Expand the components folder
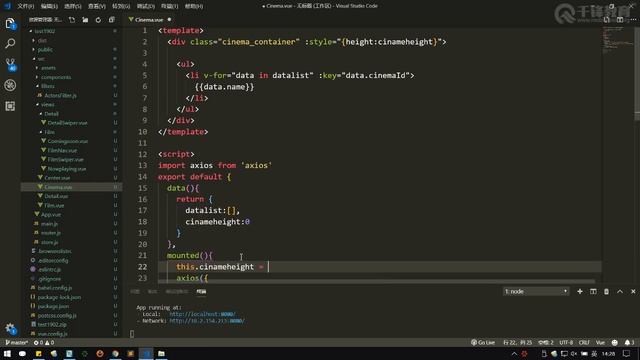 56,77
